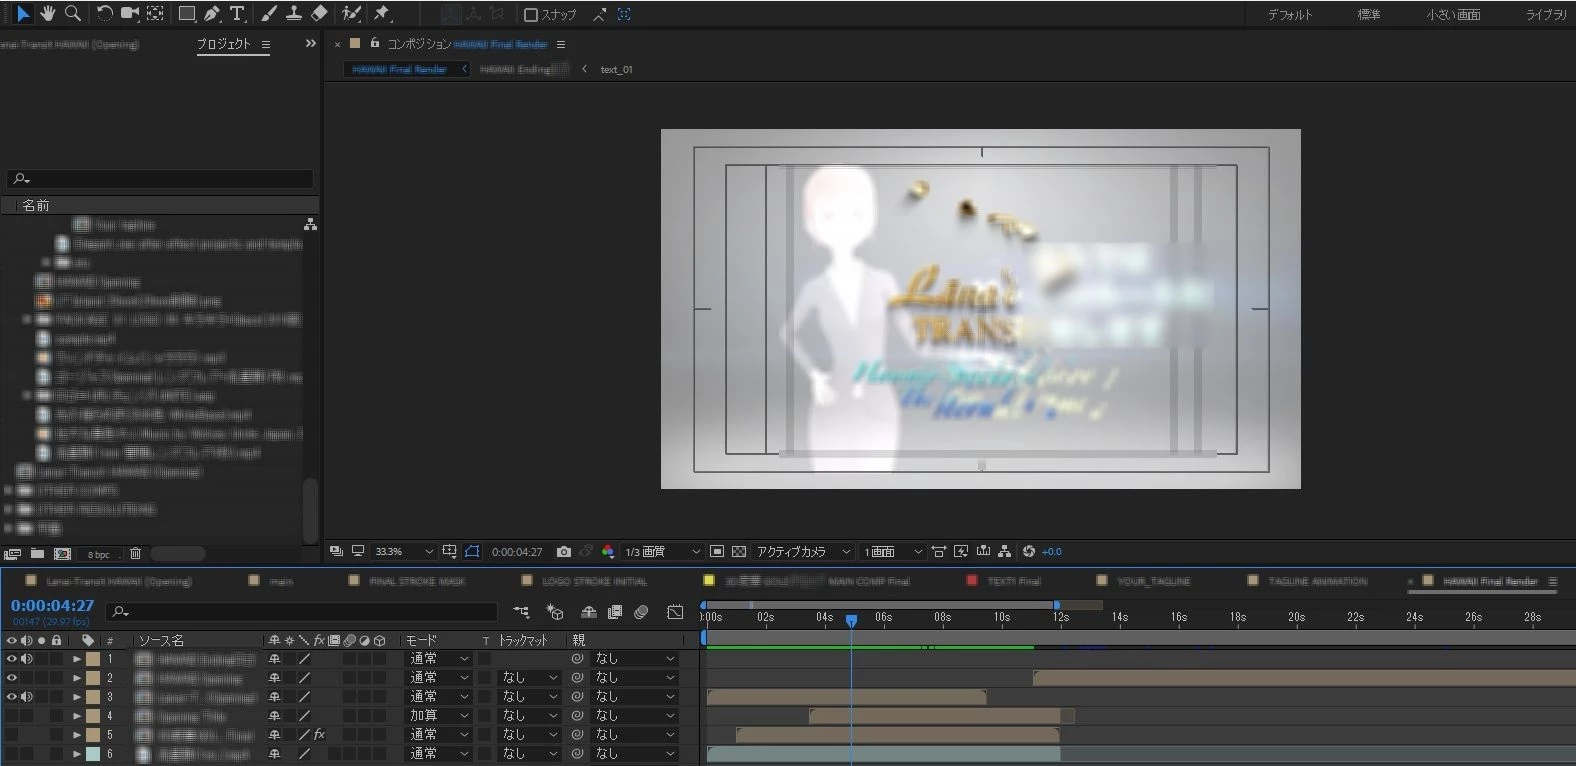Click the graph editor icon in timeline

[x=676, y=611]
